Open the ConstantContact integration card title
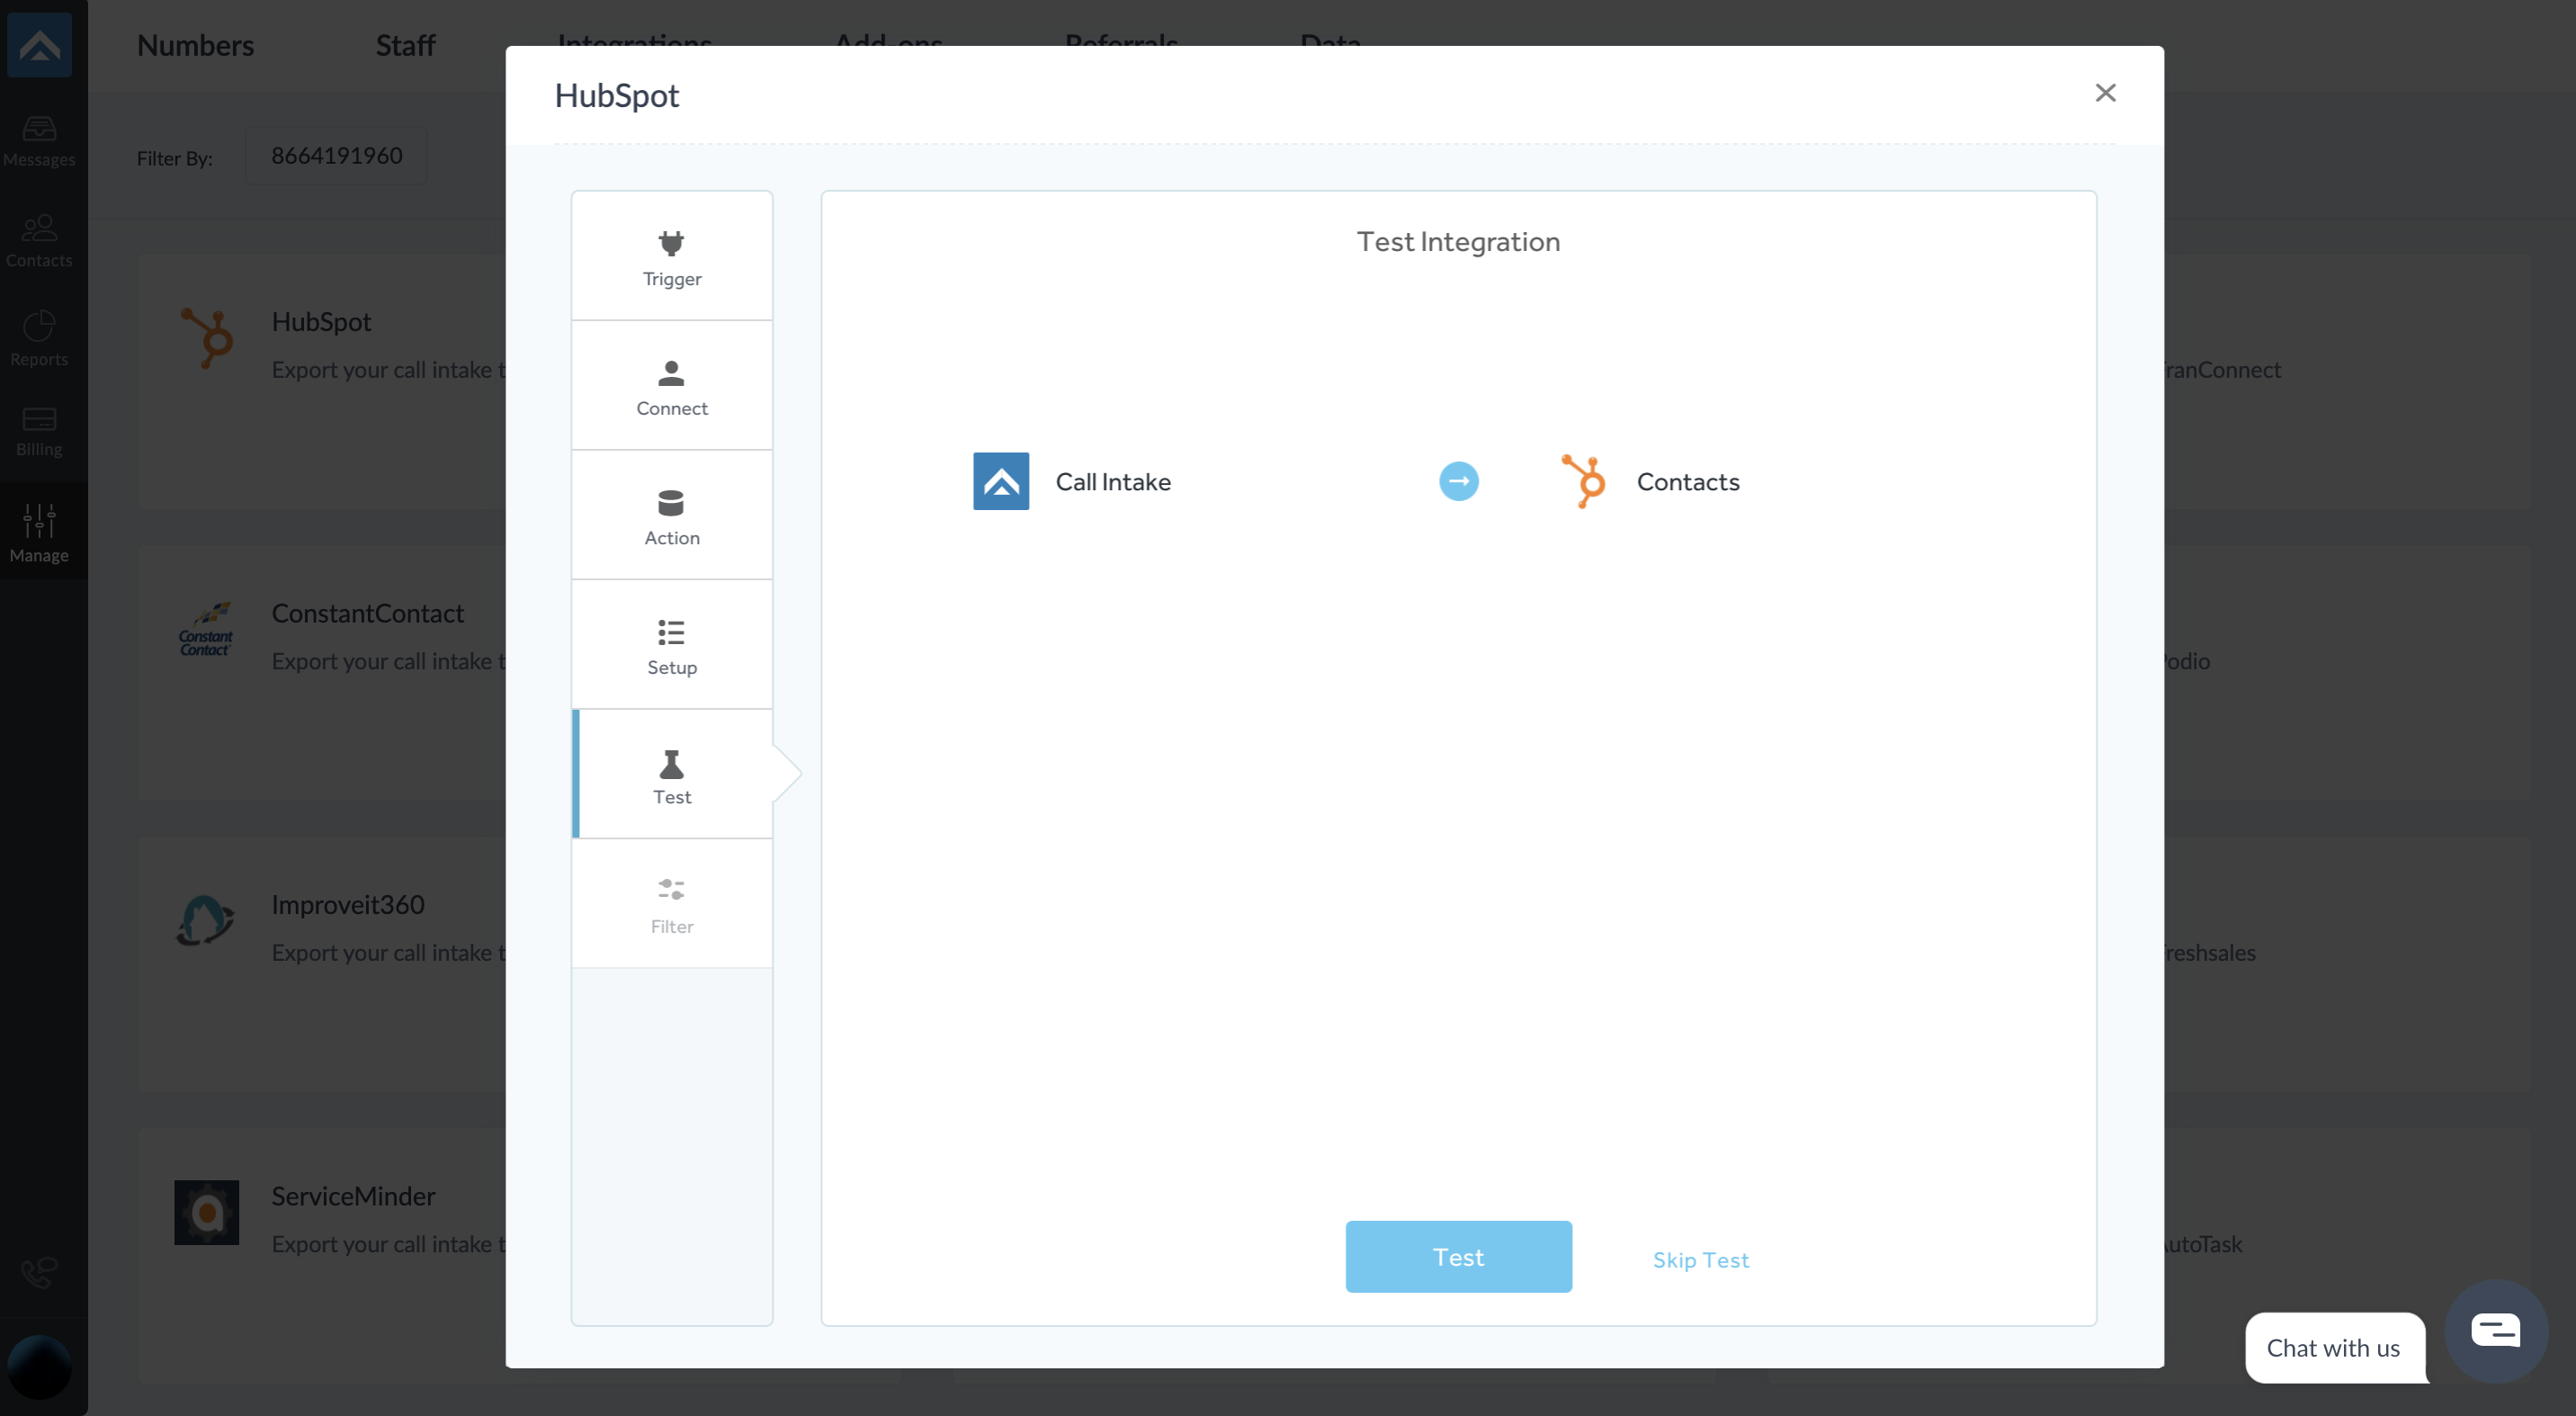 pos(367,613)
